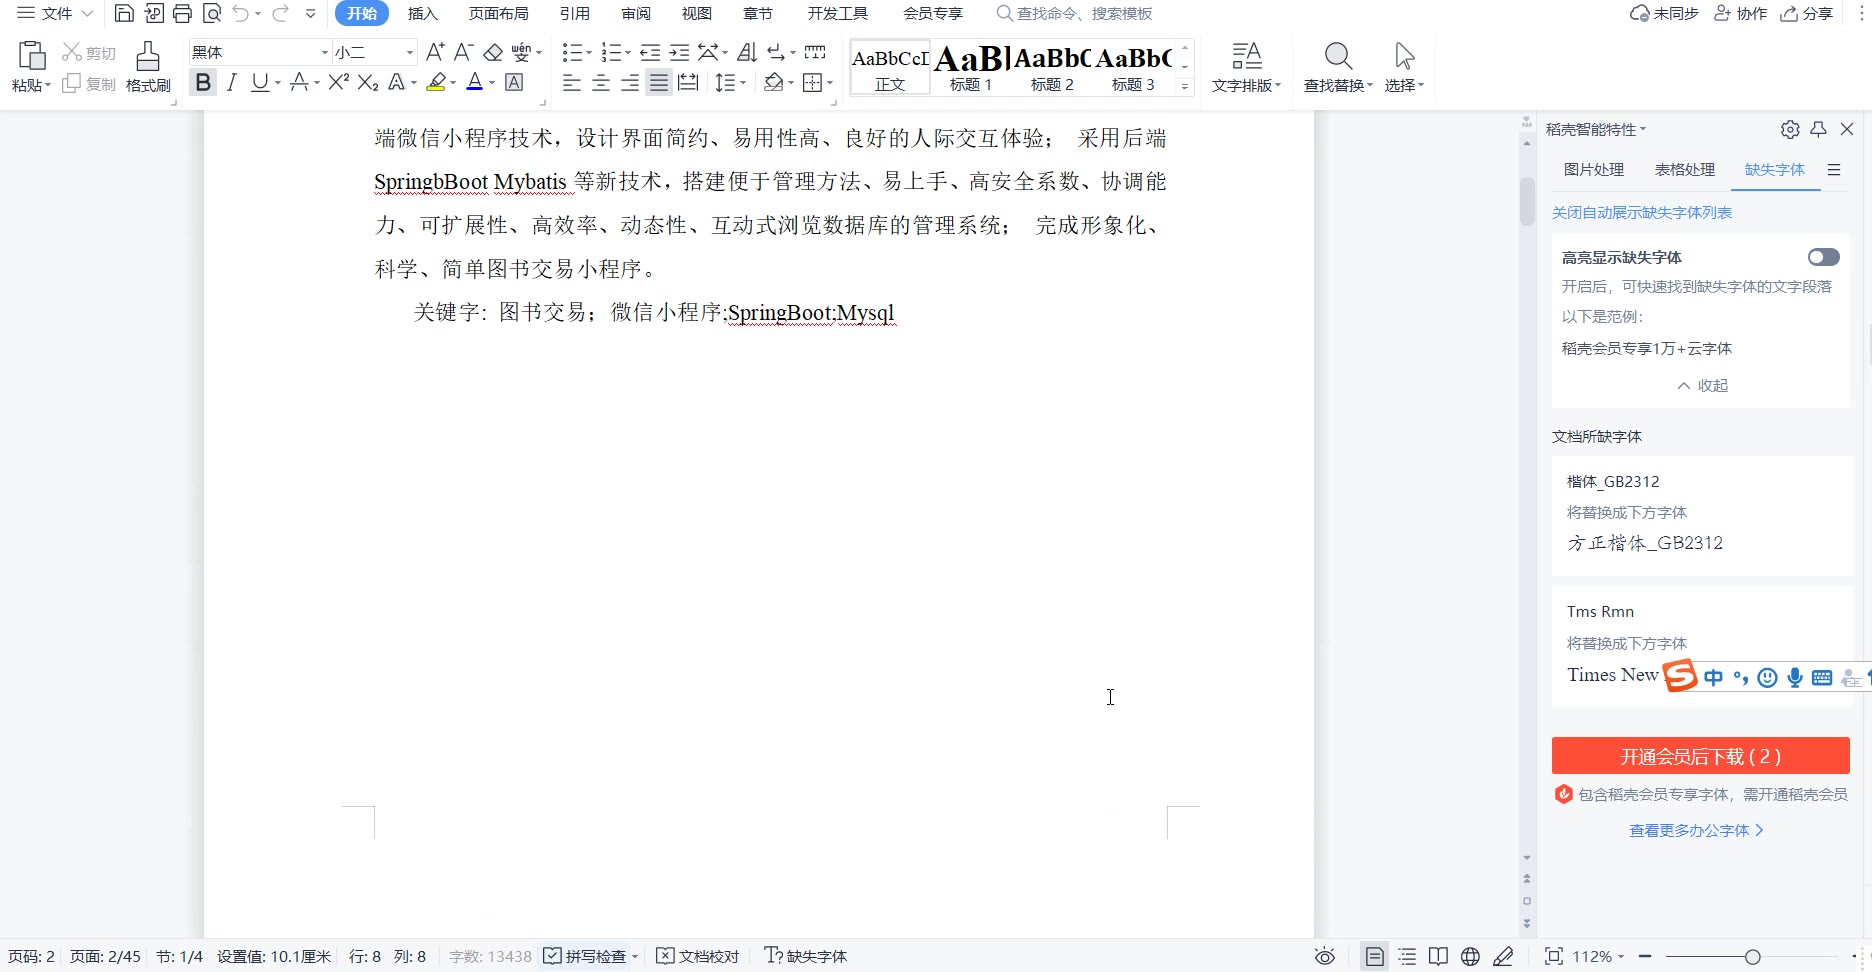Toggle Justify alignment button
The height and width of the screenshot is (972, 1872).
coord(658,83)
